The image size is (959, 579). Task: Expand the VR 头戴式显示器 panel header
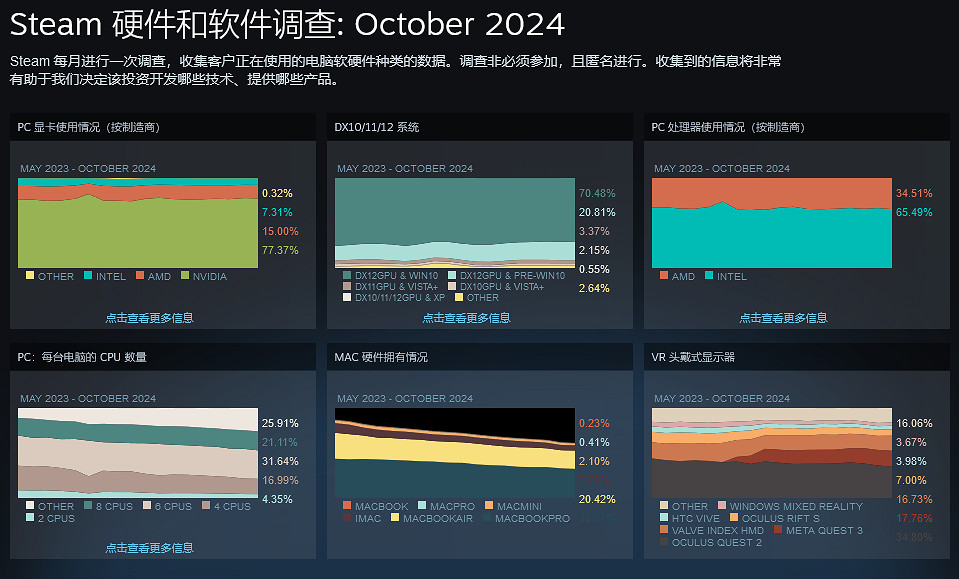coord(700,356)
